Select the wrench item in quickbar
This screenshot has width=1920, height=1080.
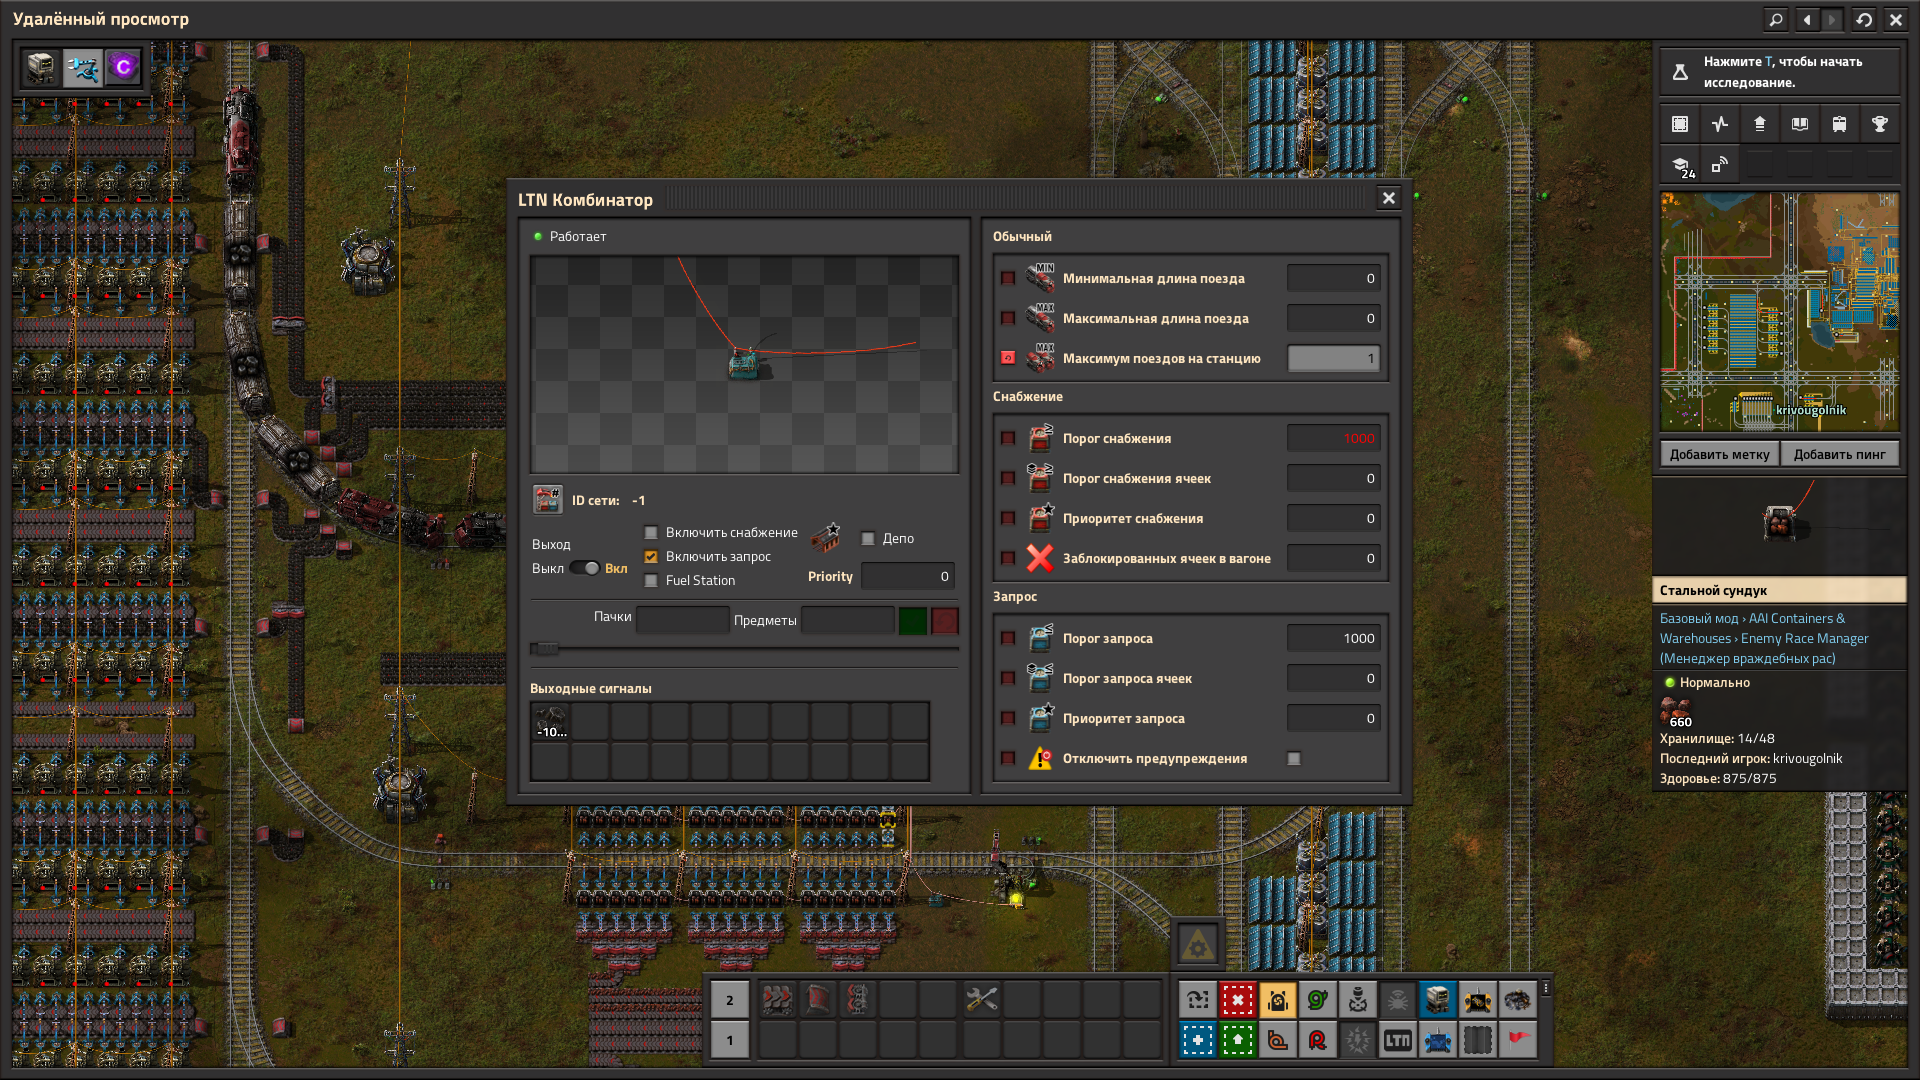point(981,999)
